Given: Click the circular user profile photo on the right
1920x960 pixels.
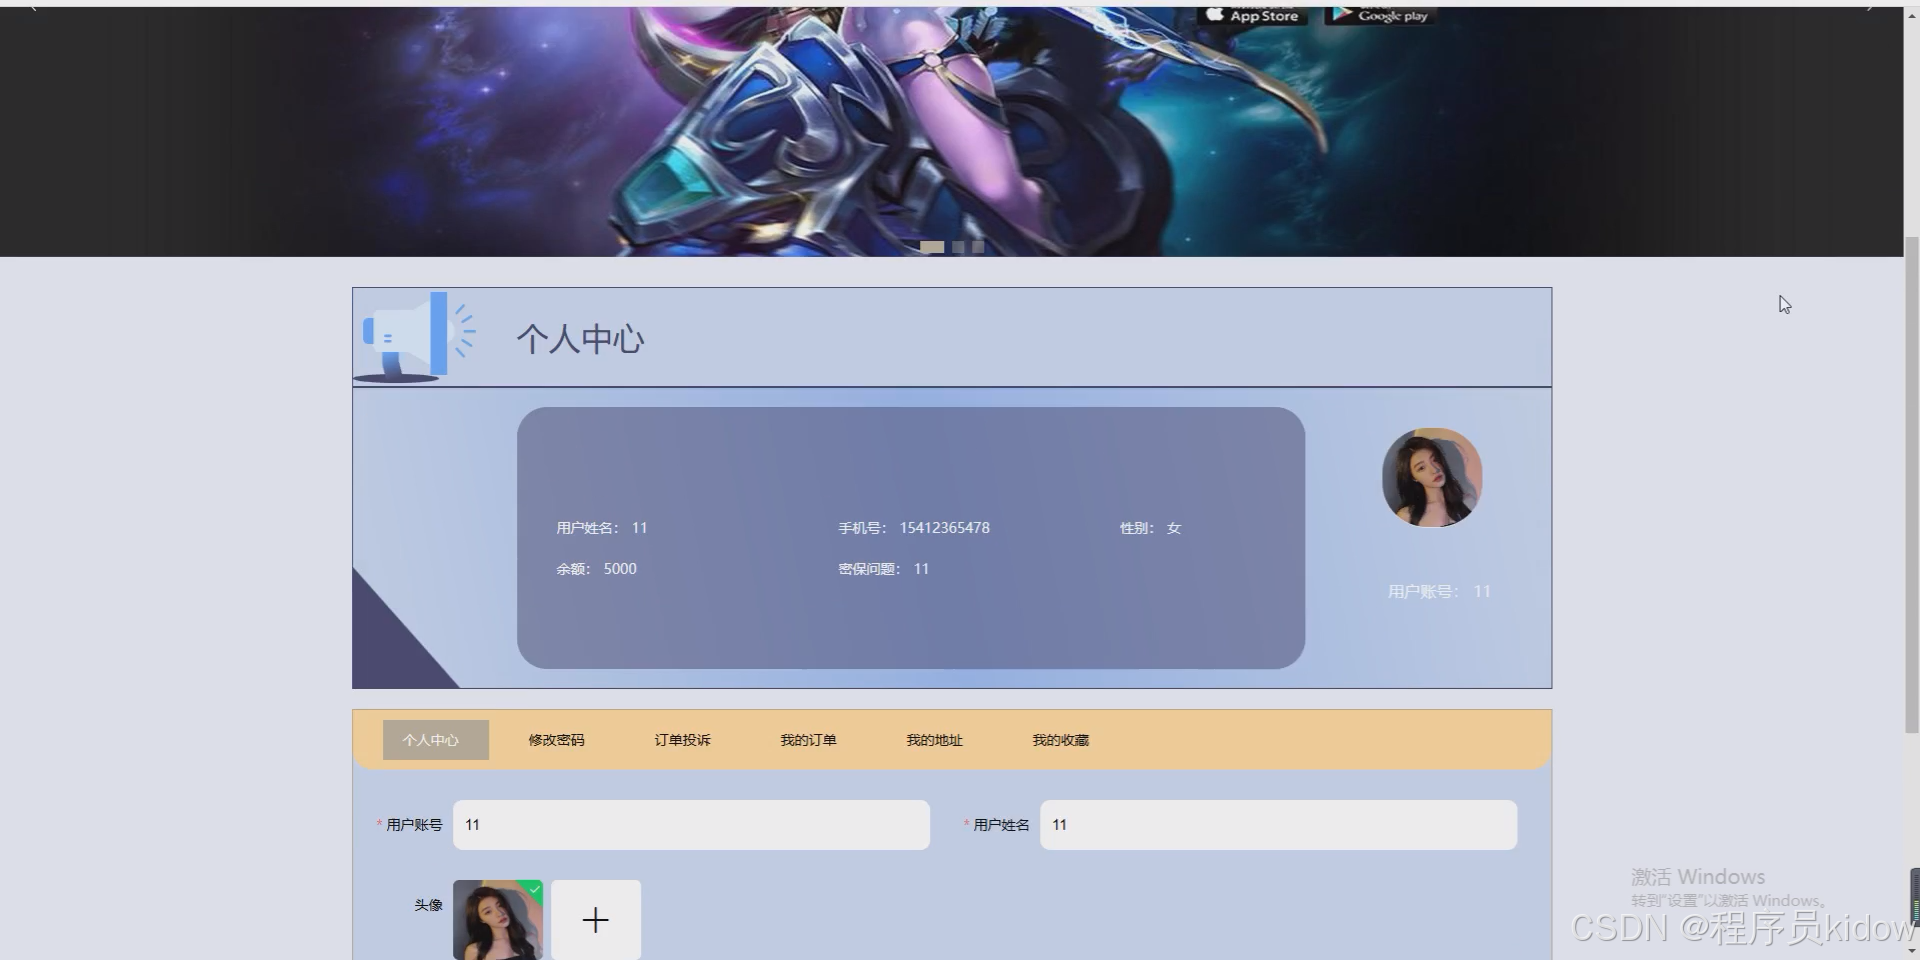Looking at the screenshot, I should pyautogui.click(x=1432, y=477).
